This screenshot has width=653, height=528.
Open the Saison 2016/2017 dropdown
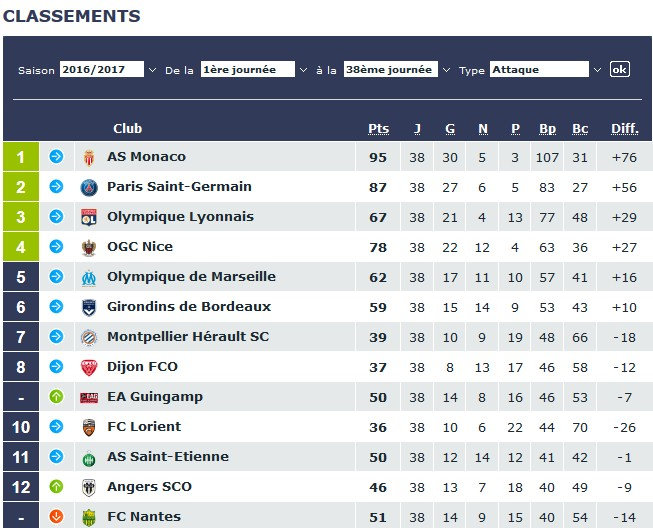[x=108, y=70]
